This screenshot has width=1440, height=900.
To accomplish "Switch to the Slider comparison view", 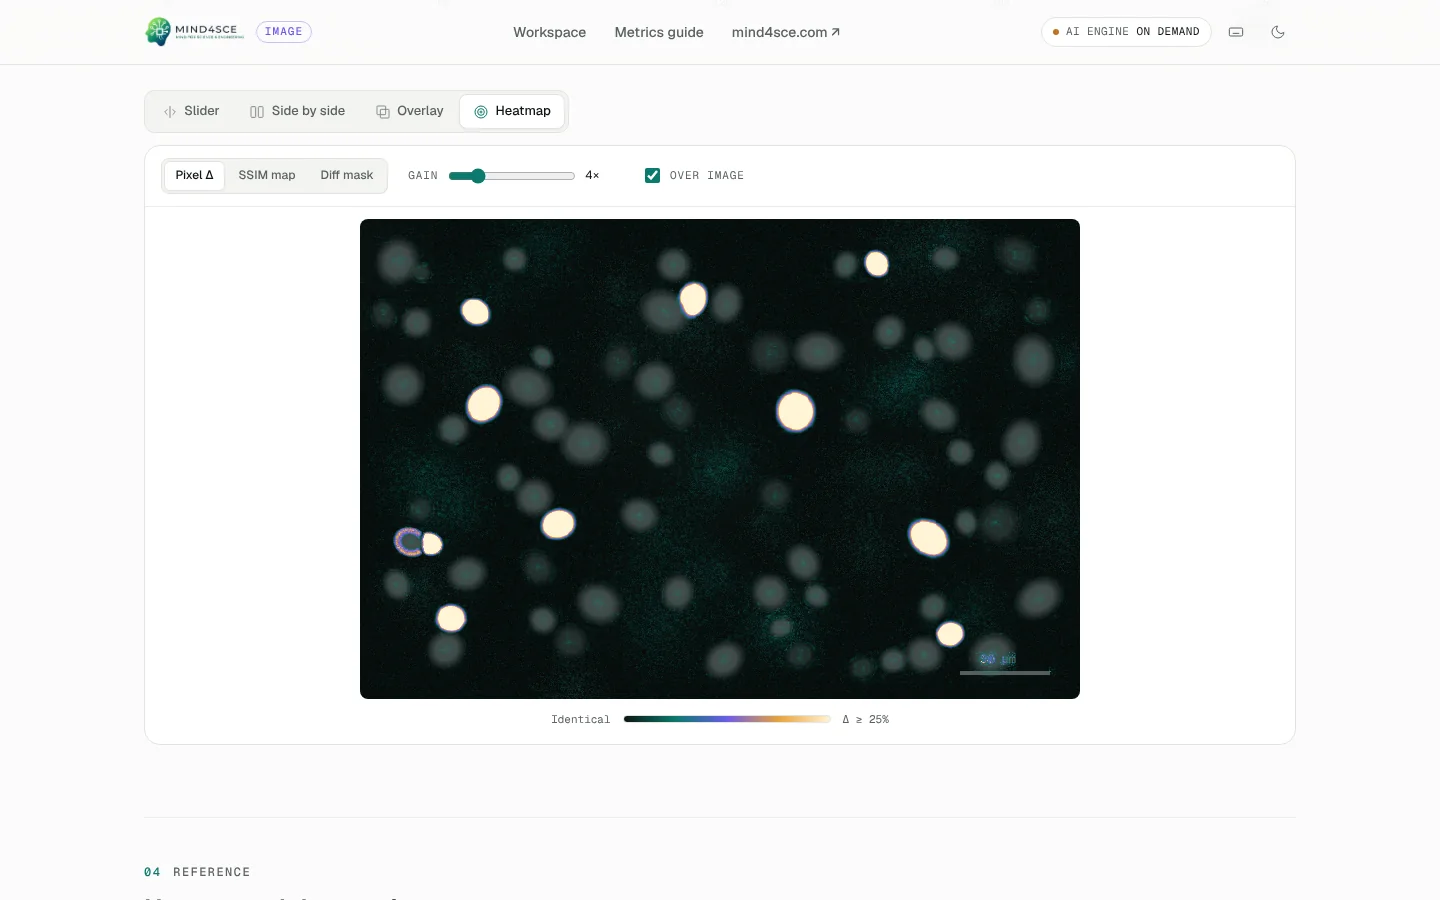I will click(x=191, y=111).
